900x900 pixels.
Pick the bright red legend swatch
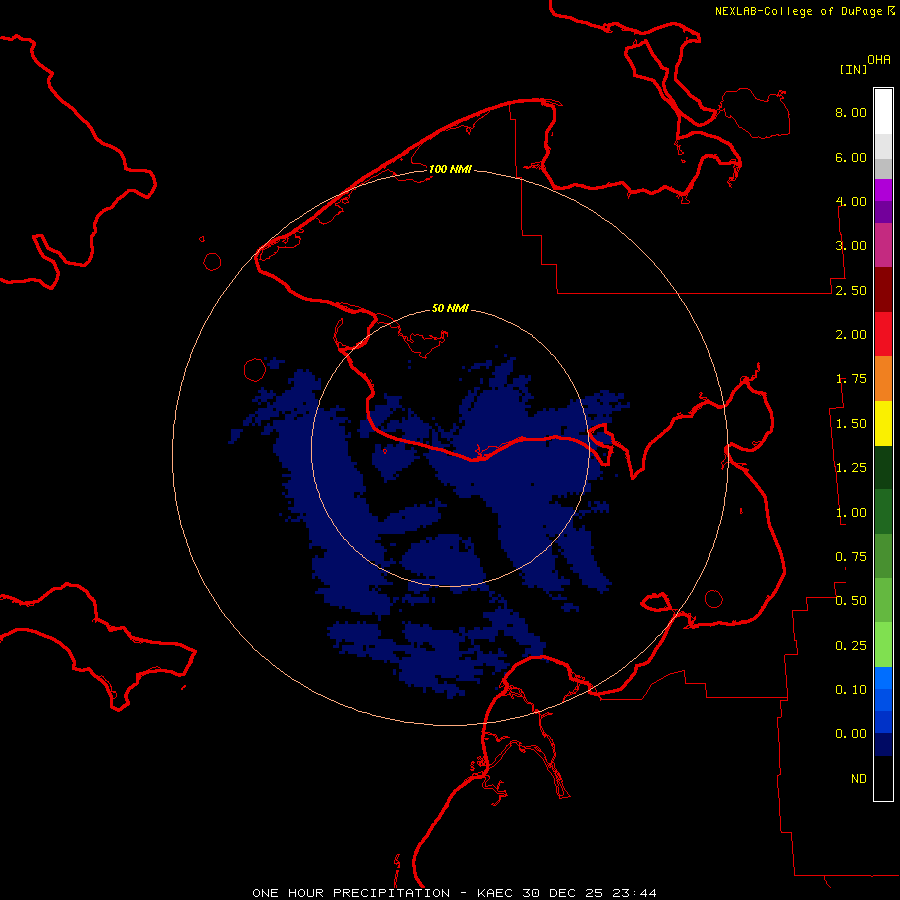(883, 334)
